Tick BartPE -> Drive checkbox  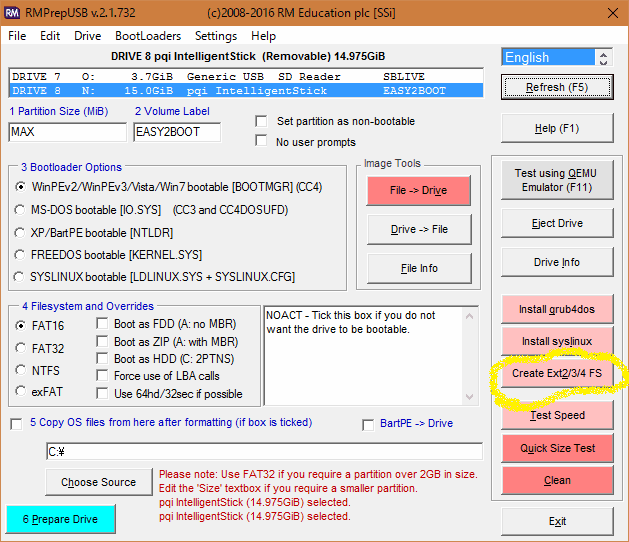(x=368, y=425)
